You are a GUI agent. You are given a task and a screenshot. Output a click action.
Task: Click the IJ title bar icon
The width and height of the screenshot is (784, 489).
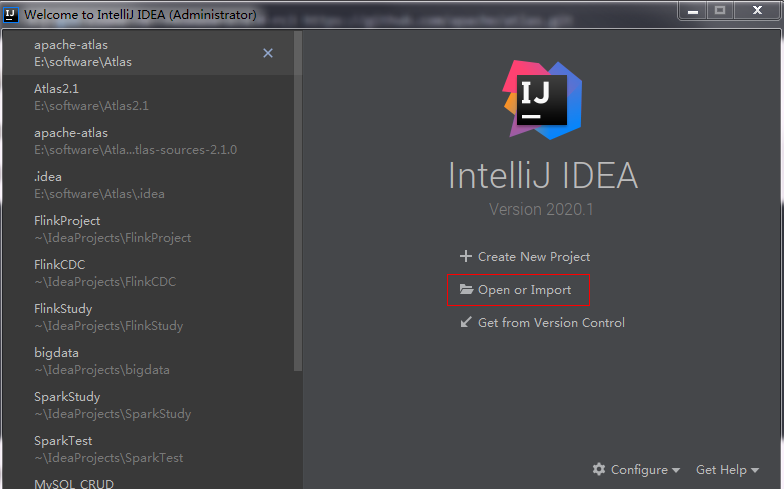point(10,14)
